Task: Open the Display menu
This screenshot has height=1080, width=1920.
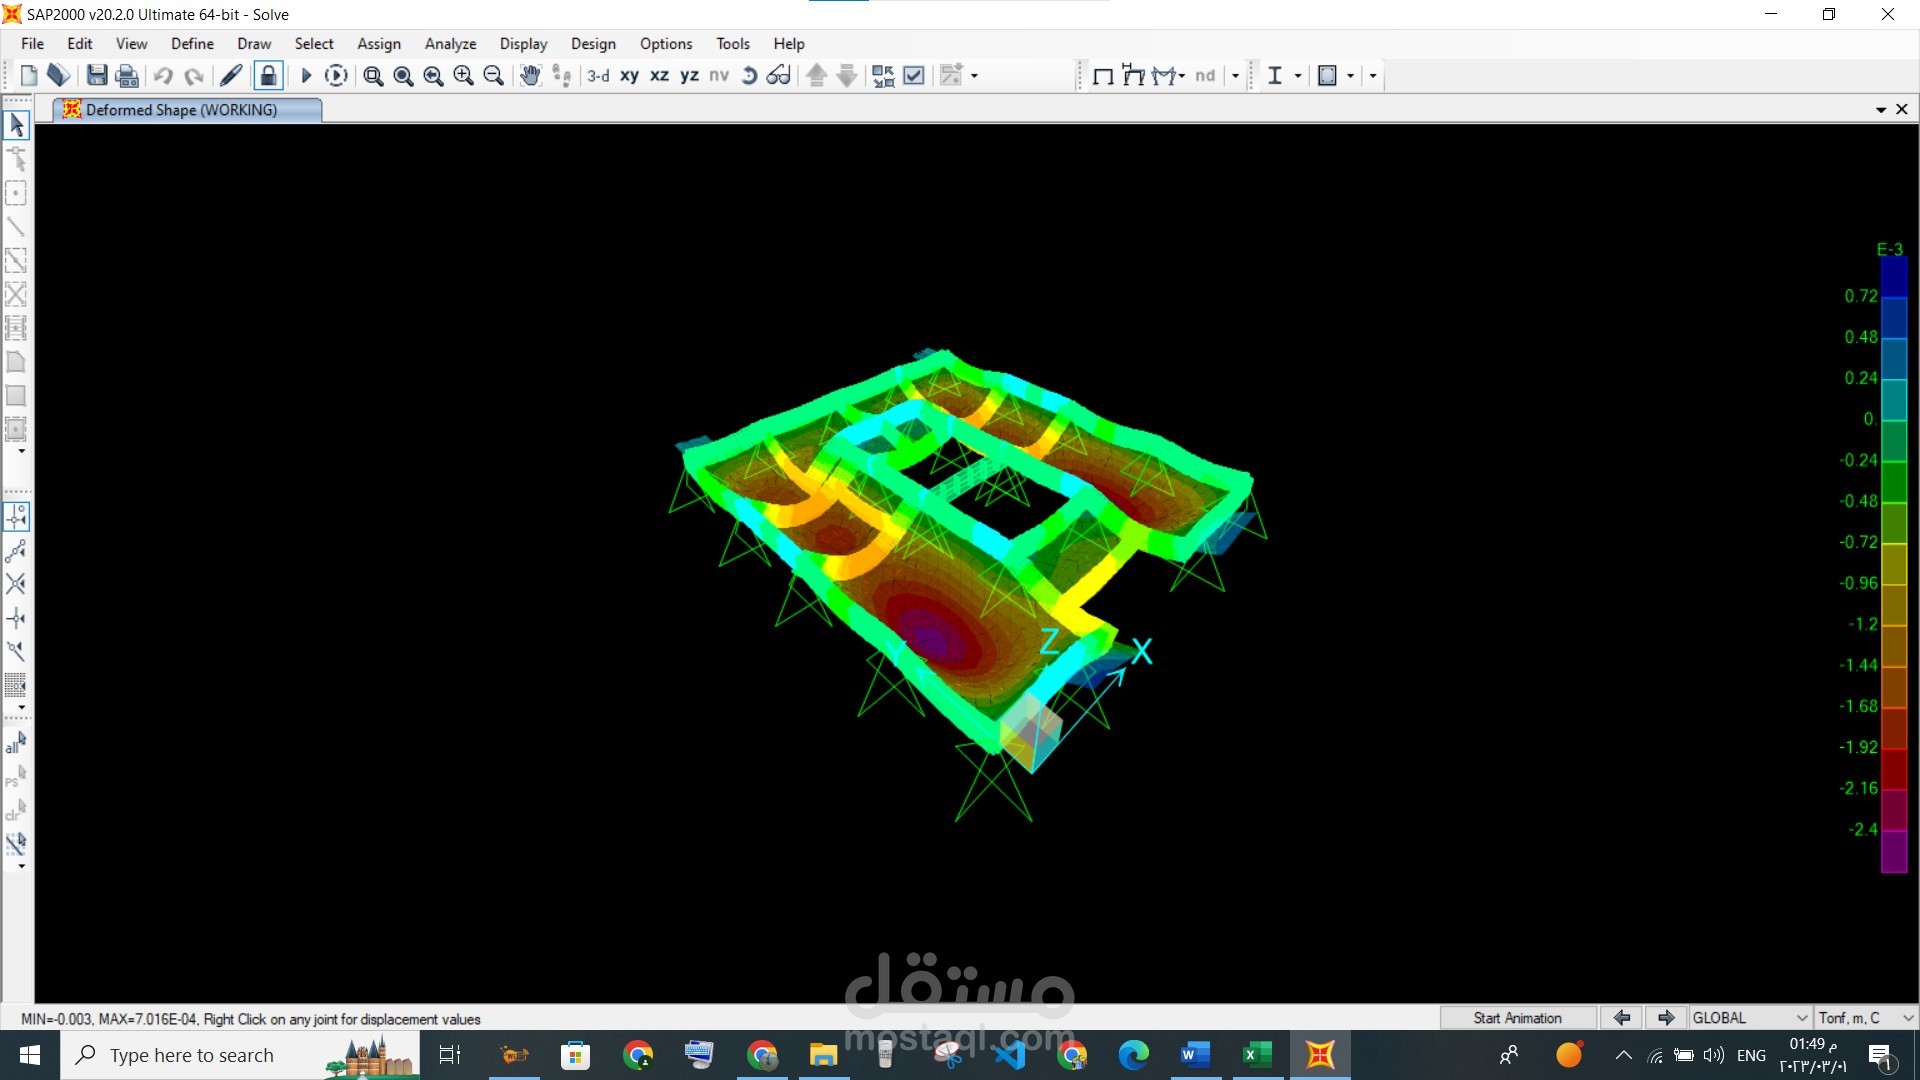Action: click(523, 44)
